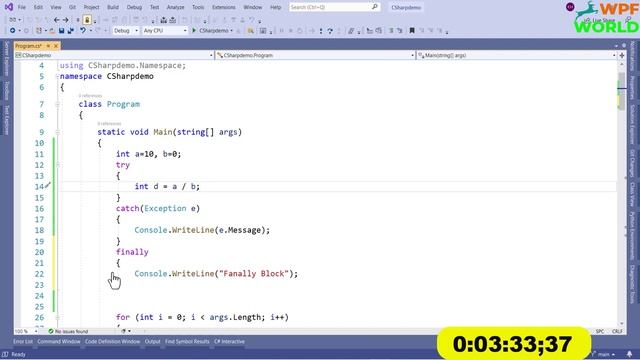The height and width of the screenshot is (360, 640).
Task: Open the Debug menu
Action: tap(134, 7)
